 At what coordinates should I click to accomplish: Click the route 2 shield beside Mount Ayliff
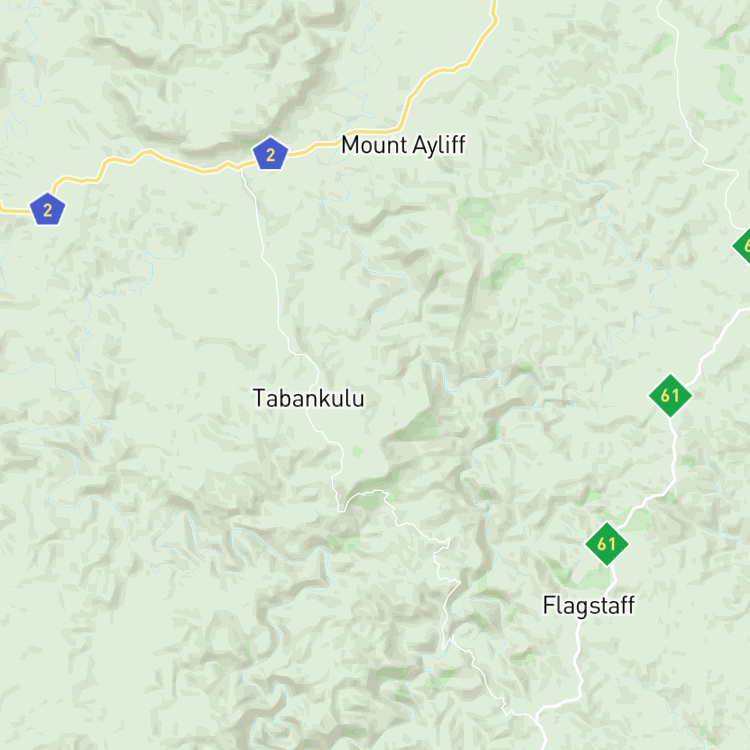270,154
